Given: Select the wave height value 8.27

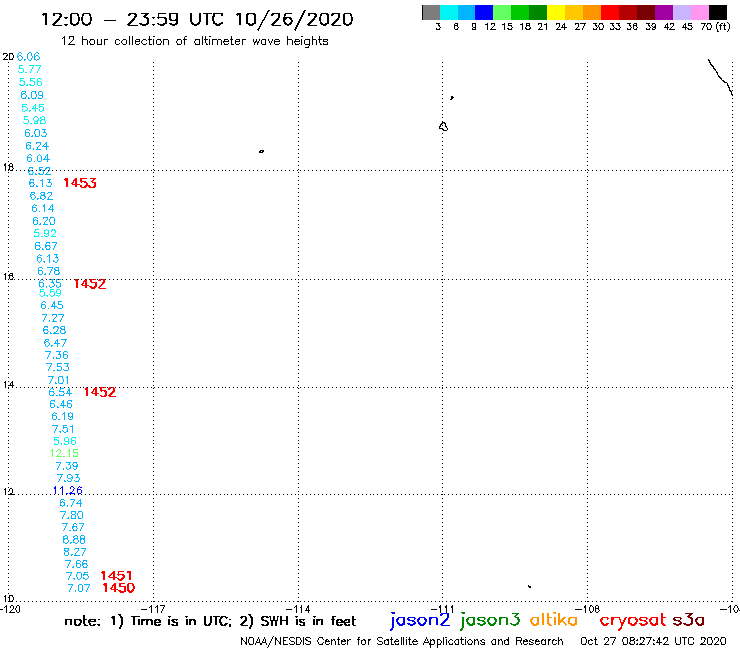Looking at the screenshot, I should pyautogui.click(x=75, y=552).
